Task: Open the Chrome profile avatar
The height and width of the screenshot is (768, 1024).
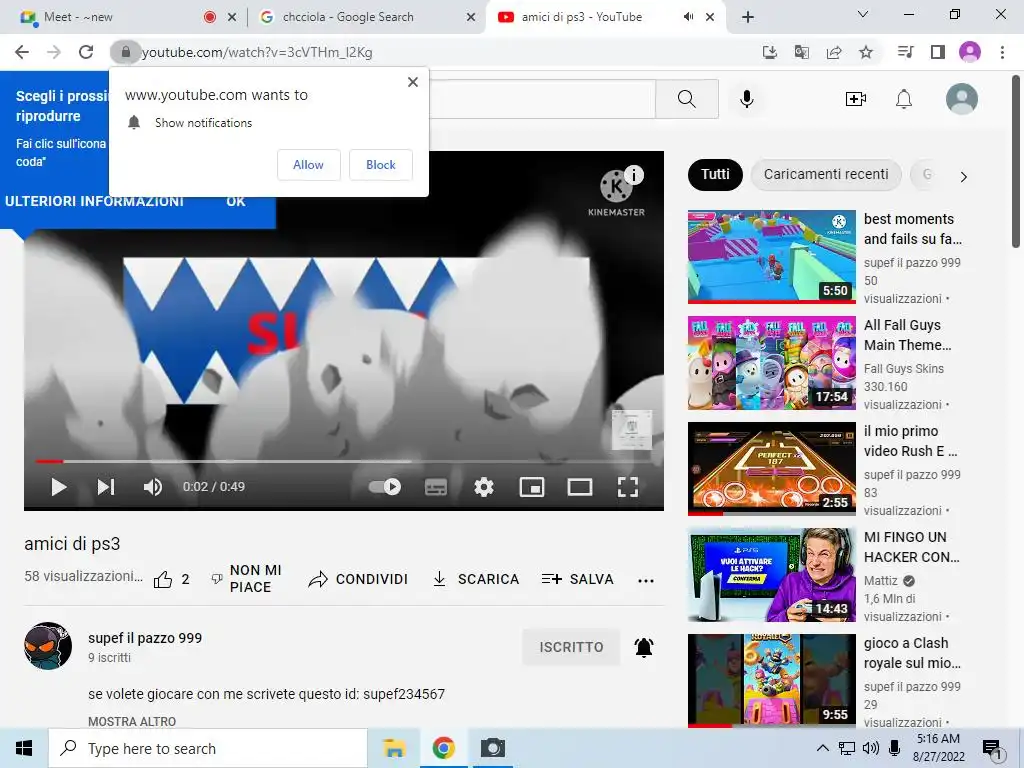Action: (x=970, y=52)
